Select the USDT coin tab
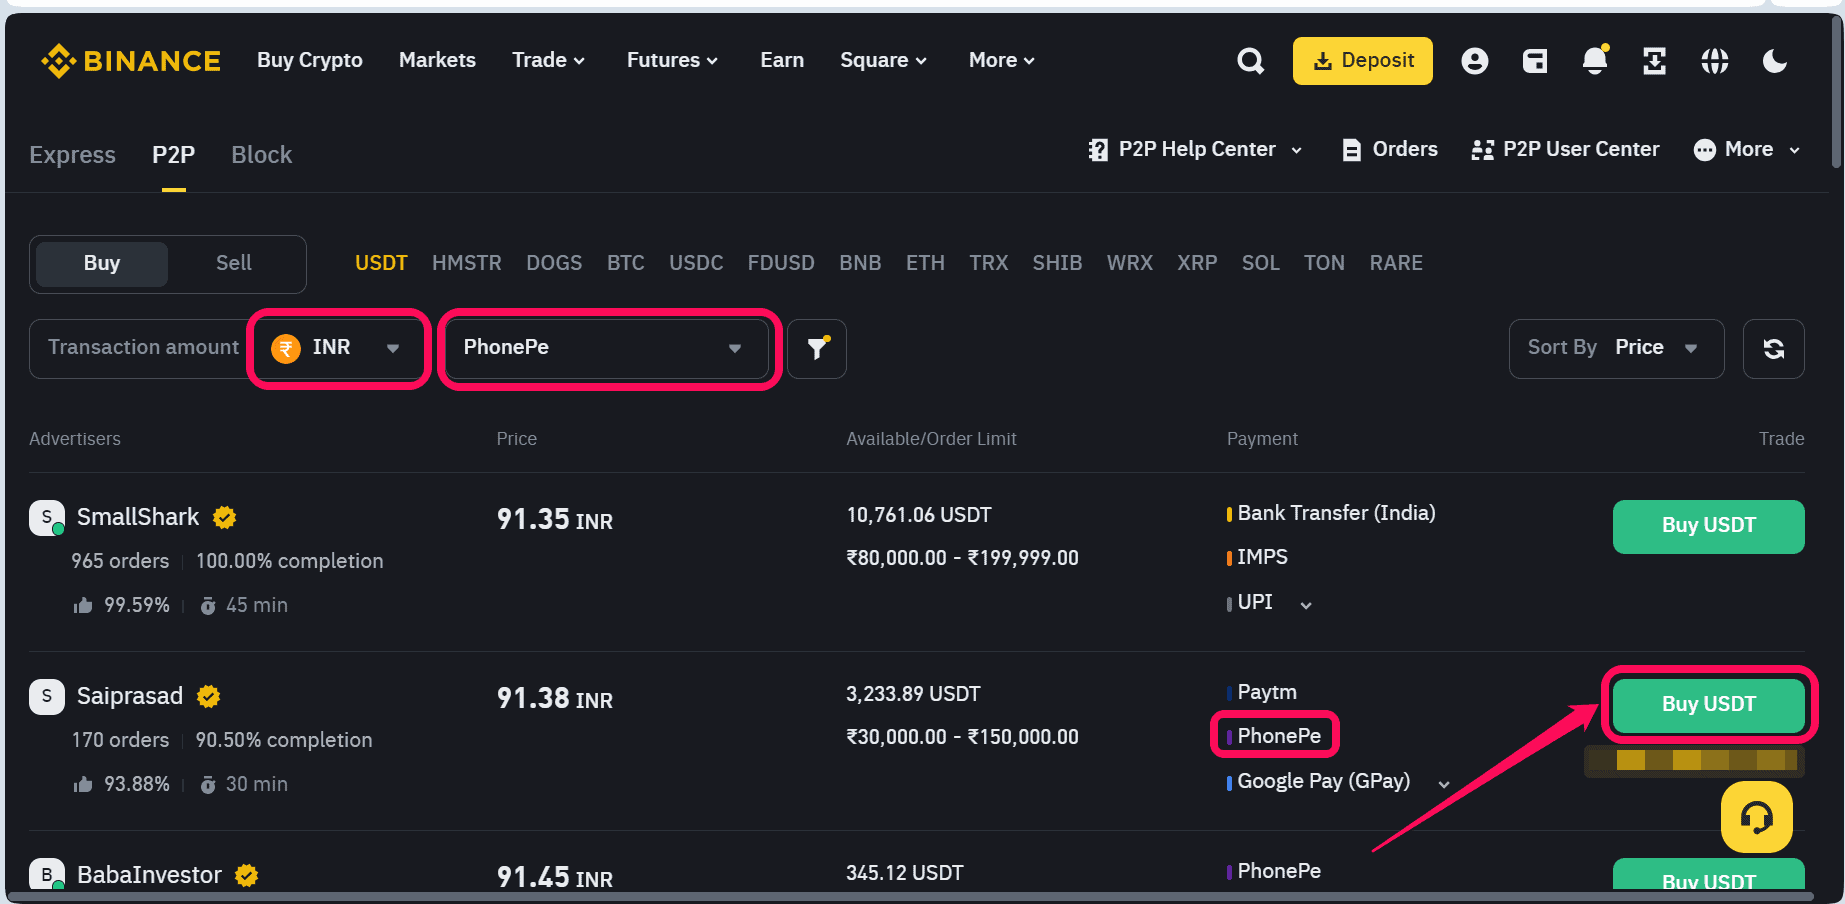The image size is (1845, 904). tap(381, 263)
